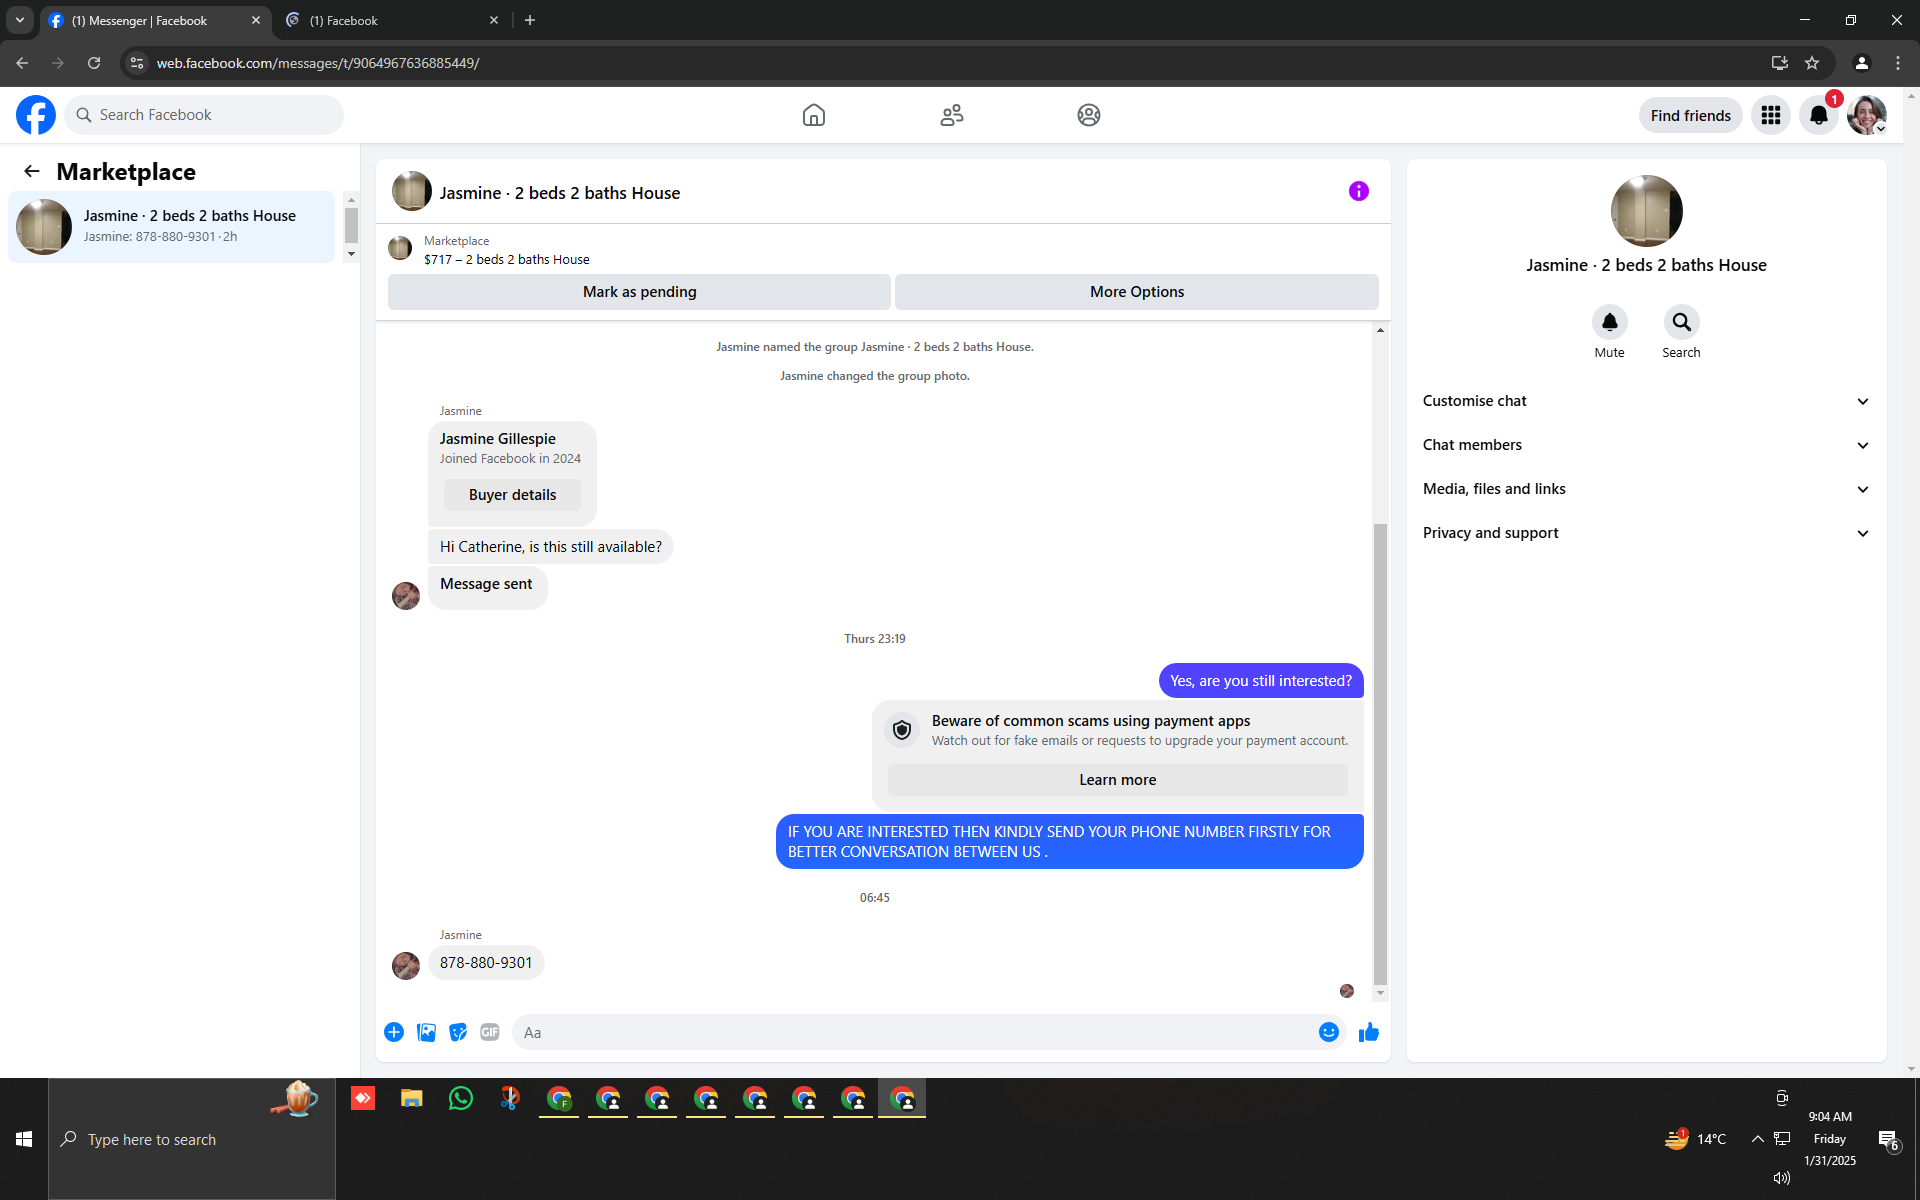Click the Find friends button
The width and height of the screenshot is (1920, 1200).
(1690, 115)
